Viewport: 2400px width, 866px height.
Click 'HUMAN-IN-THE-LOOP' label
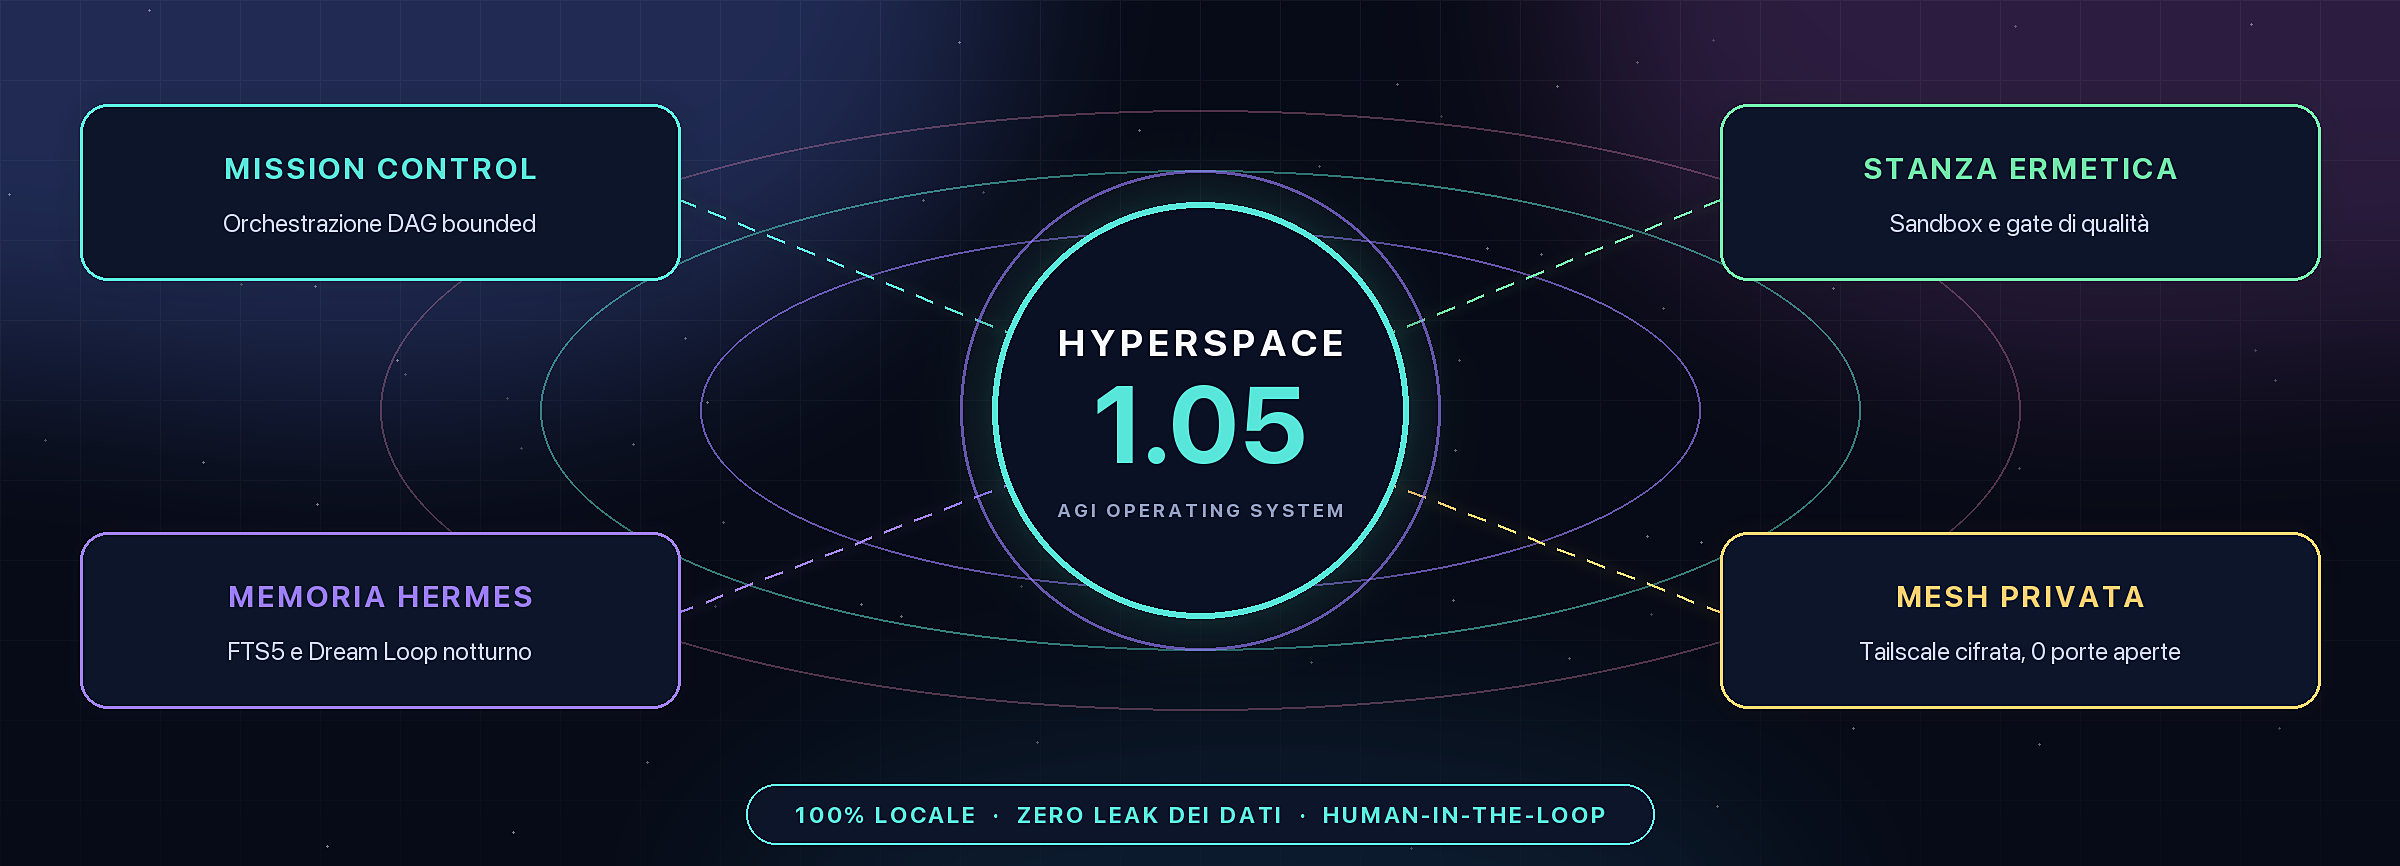pyautogui.click(x=1464, y=815)
